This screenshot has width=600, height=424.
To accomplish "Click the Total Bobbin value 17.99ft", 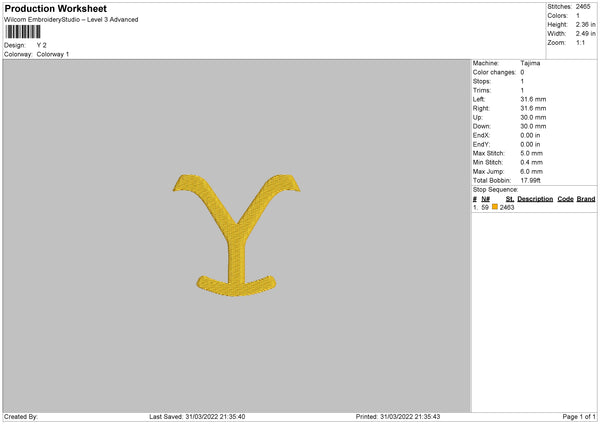I will 530,181.
